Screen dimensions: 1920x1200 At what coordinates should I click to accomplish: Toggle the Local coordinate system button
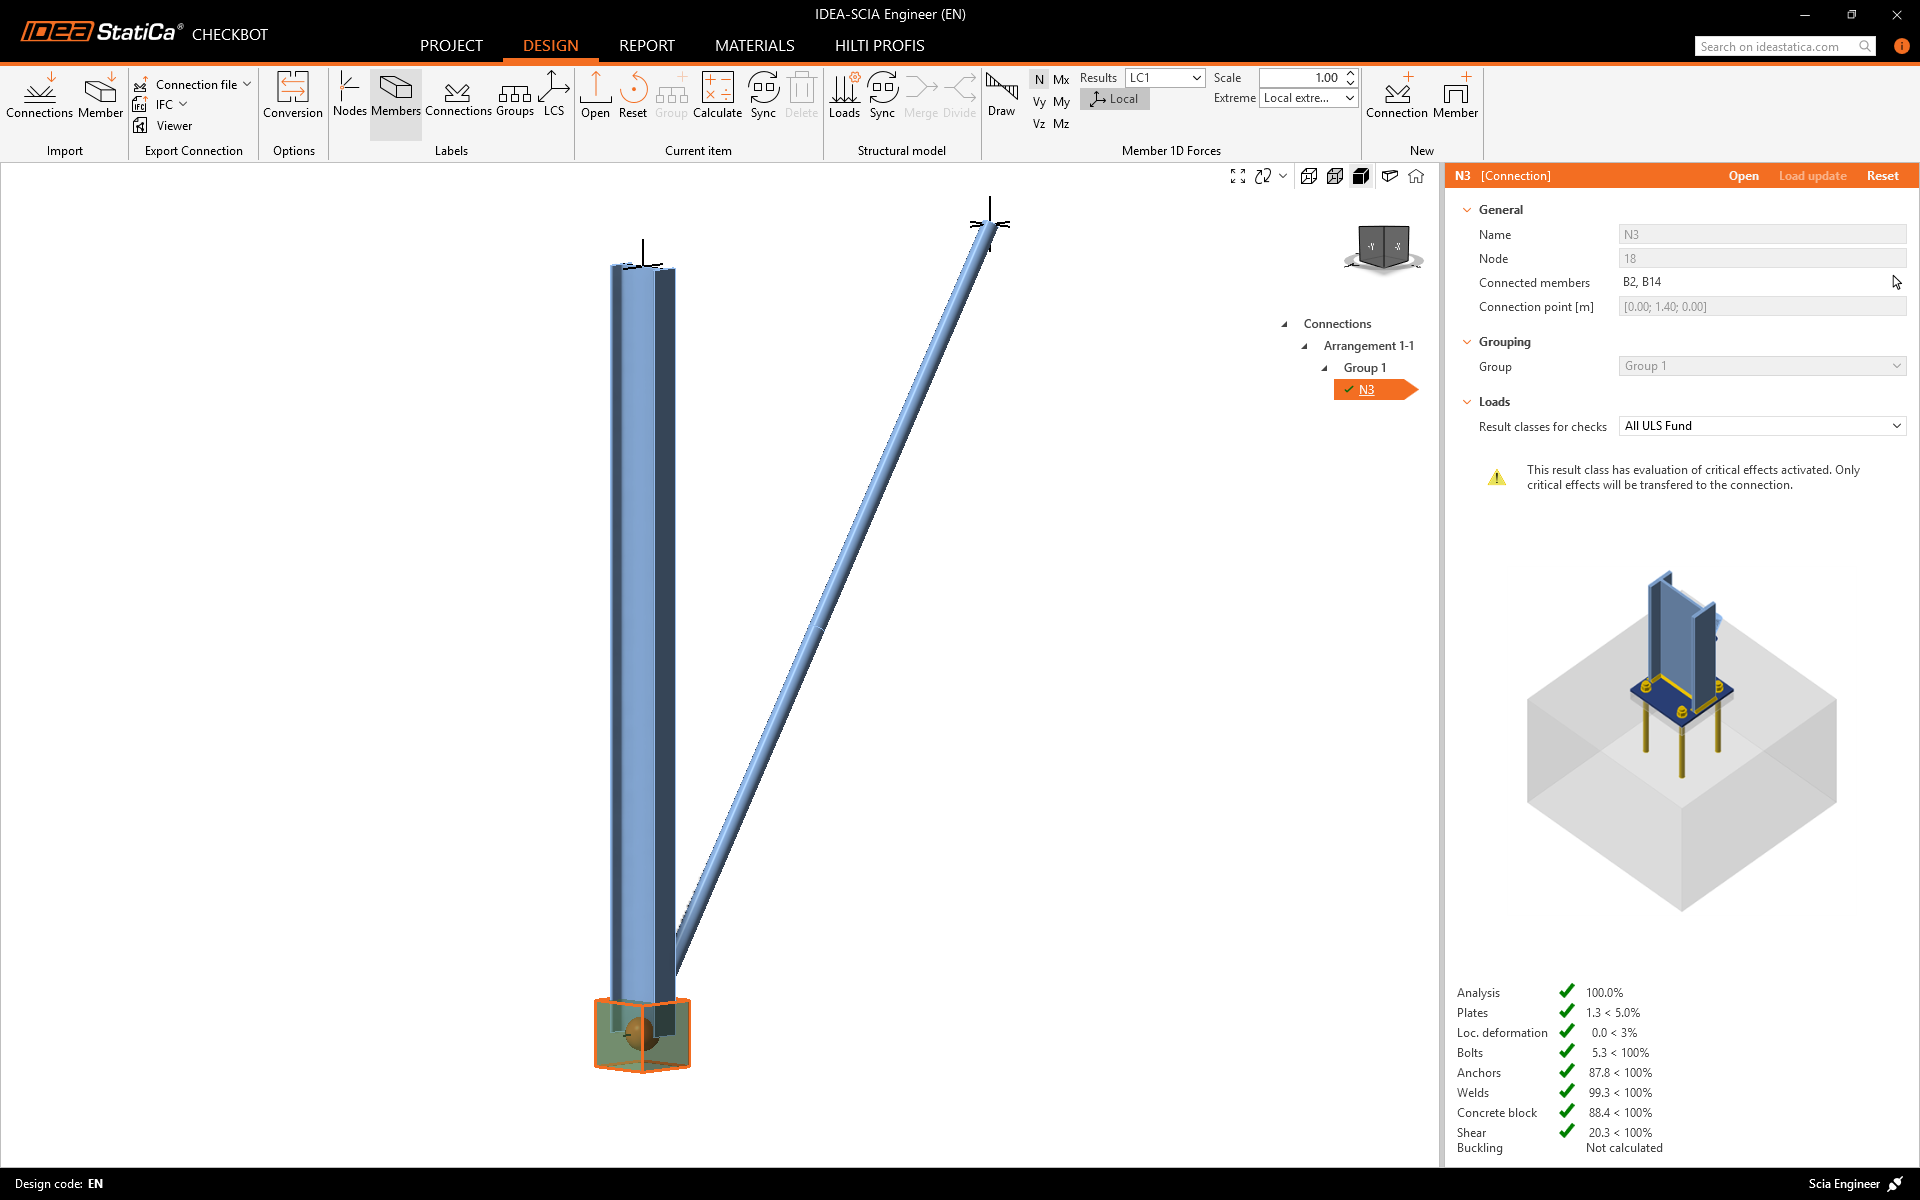(x=1115, y=99)
